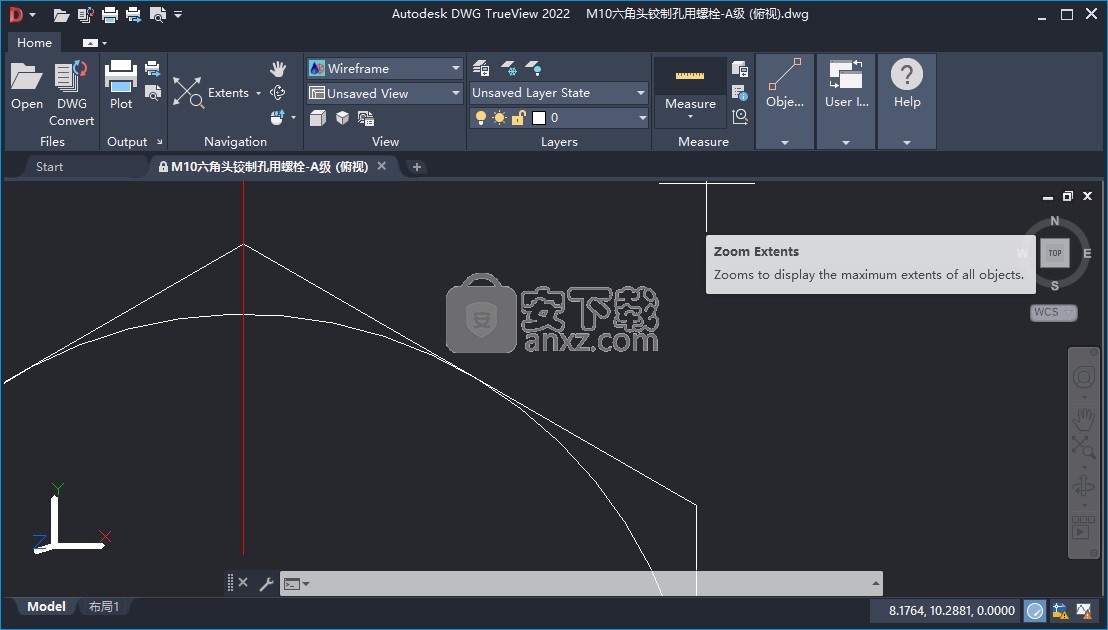Viewport: 1108px width, 630px height.
Task: Open Output panel dialog launcher arrow
Action: click(160, 142)
